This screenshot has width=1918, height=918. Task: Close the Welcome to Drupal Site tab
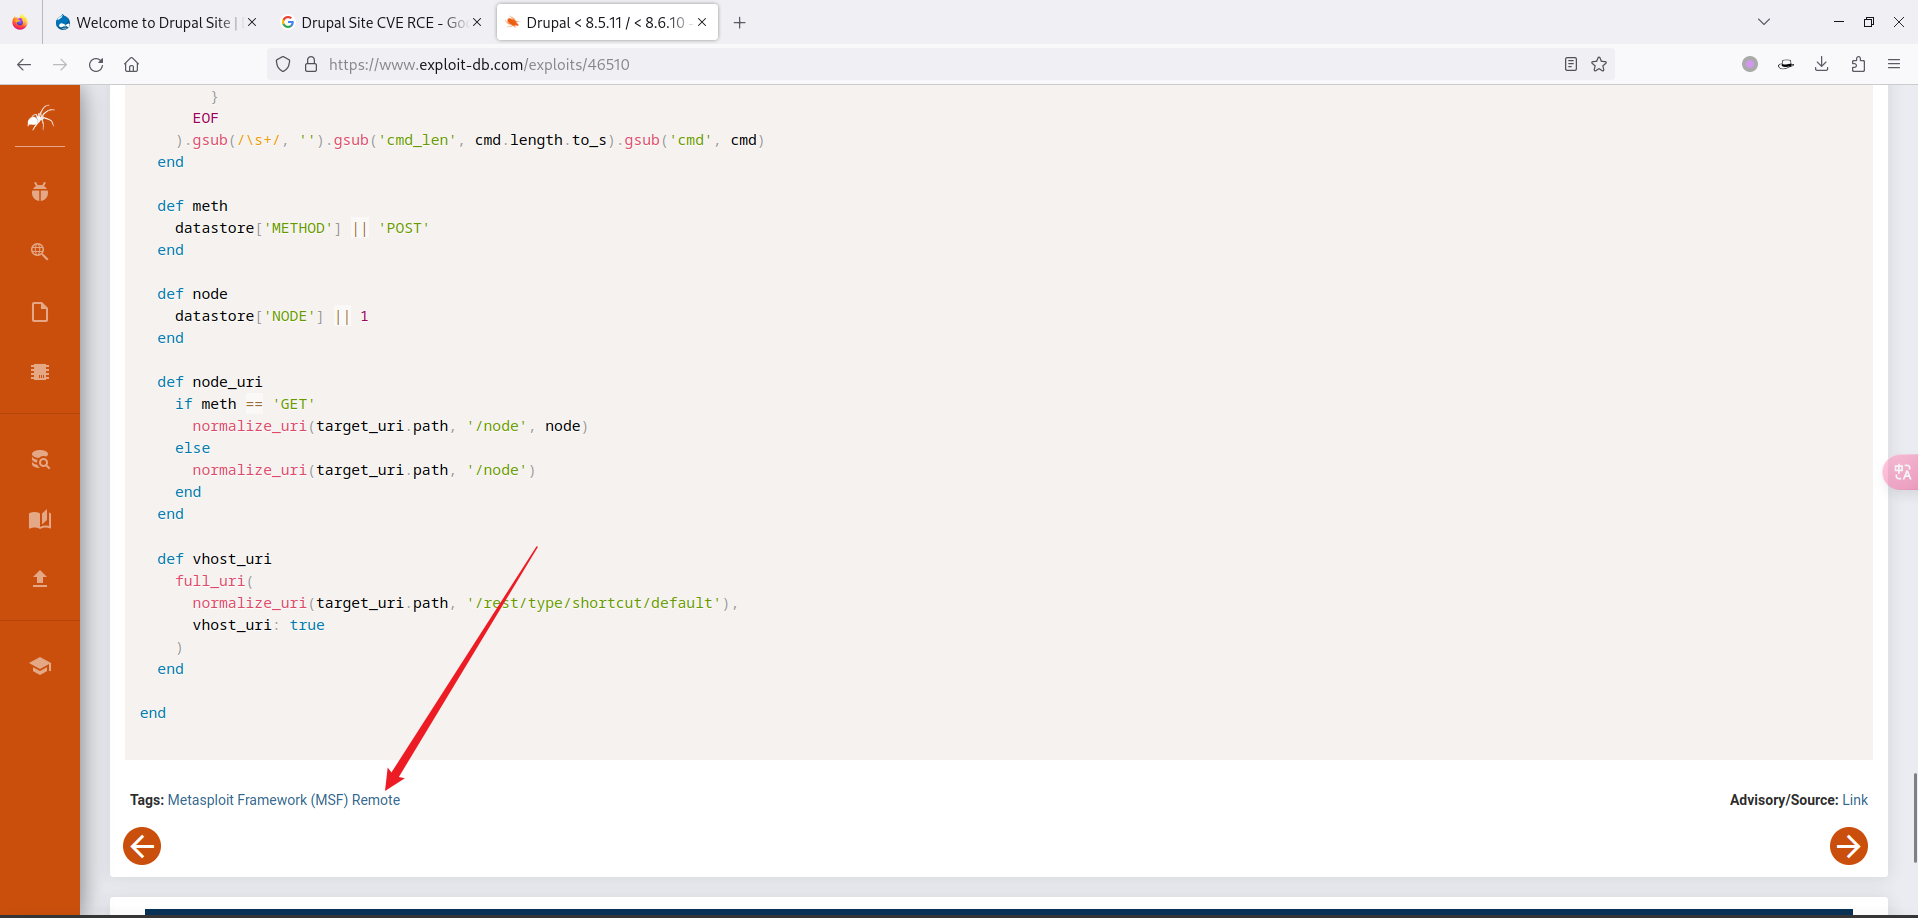pyautogui.click(x=252, y=22)
